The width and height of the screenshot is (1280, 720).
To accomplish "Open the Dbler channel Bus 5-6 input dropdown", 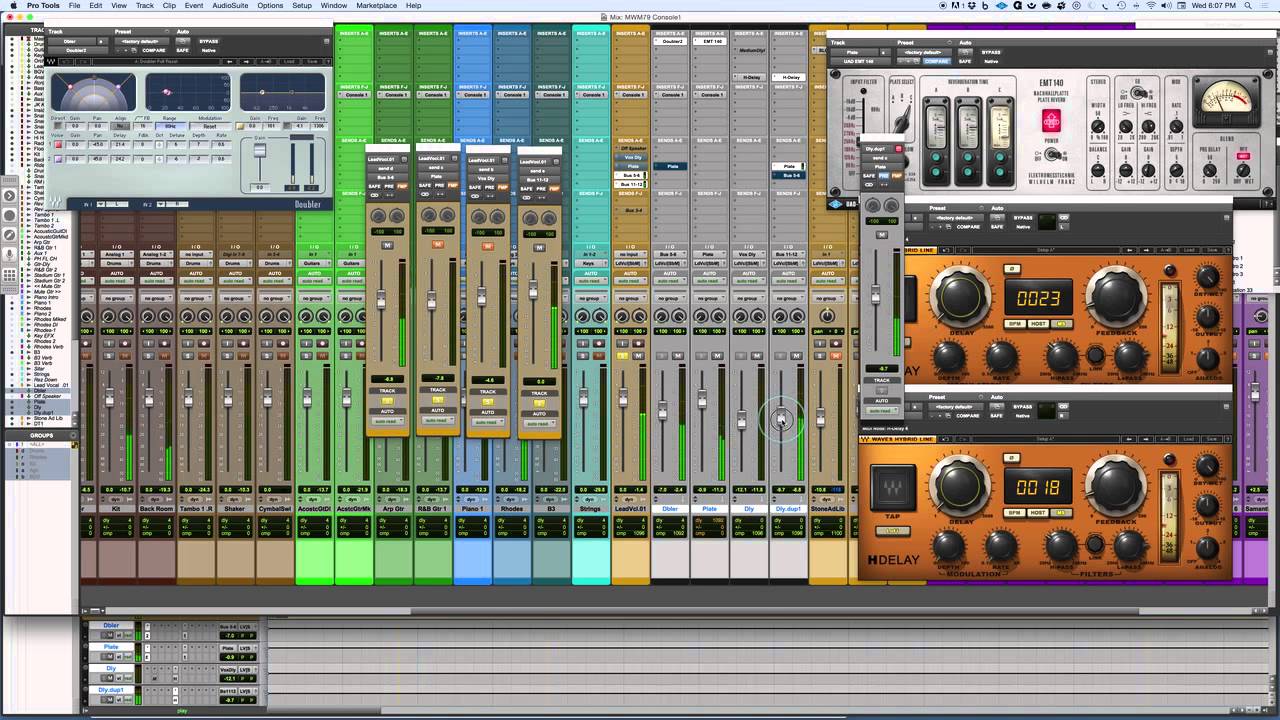I will point(669,254).
